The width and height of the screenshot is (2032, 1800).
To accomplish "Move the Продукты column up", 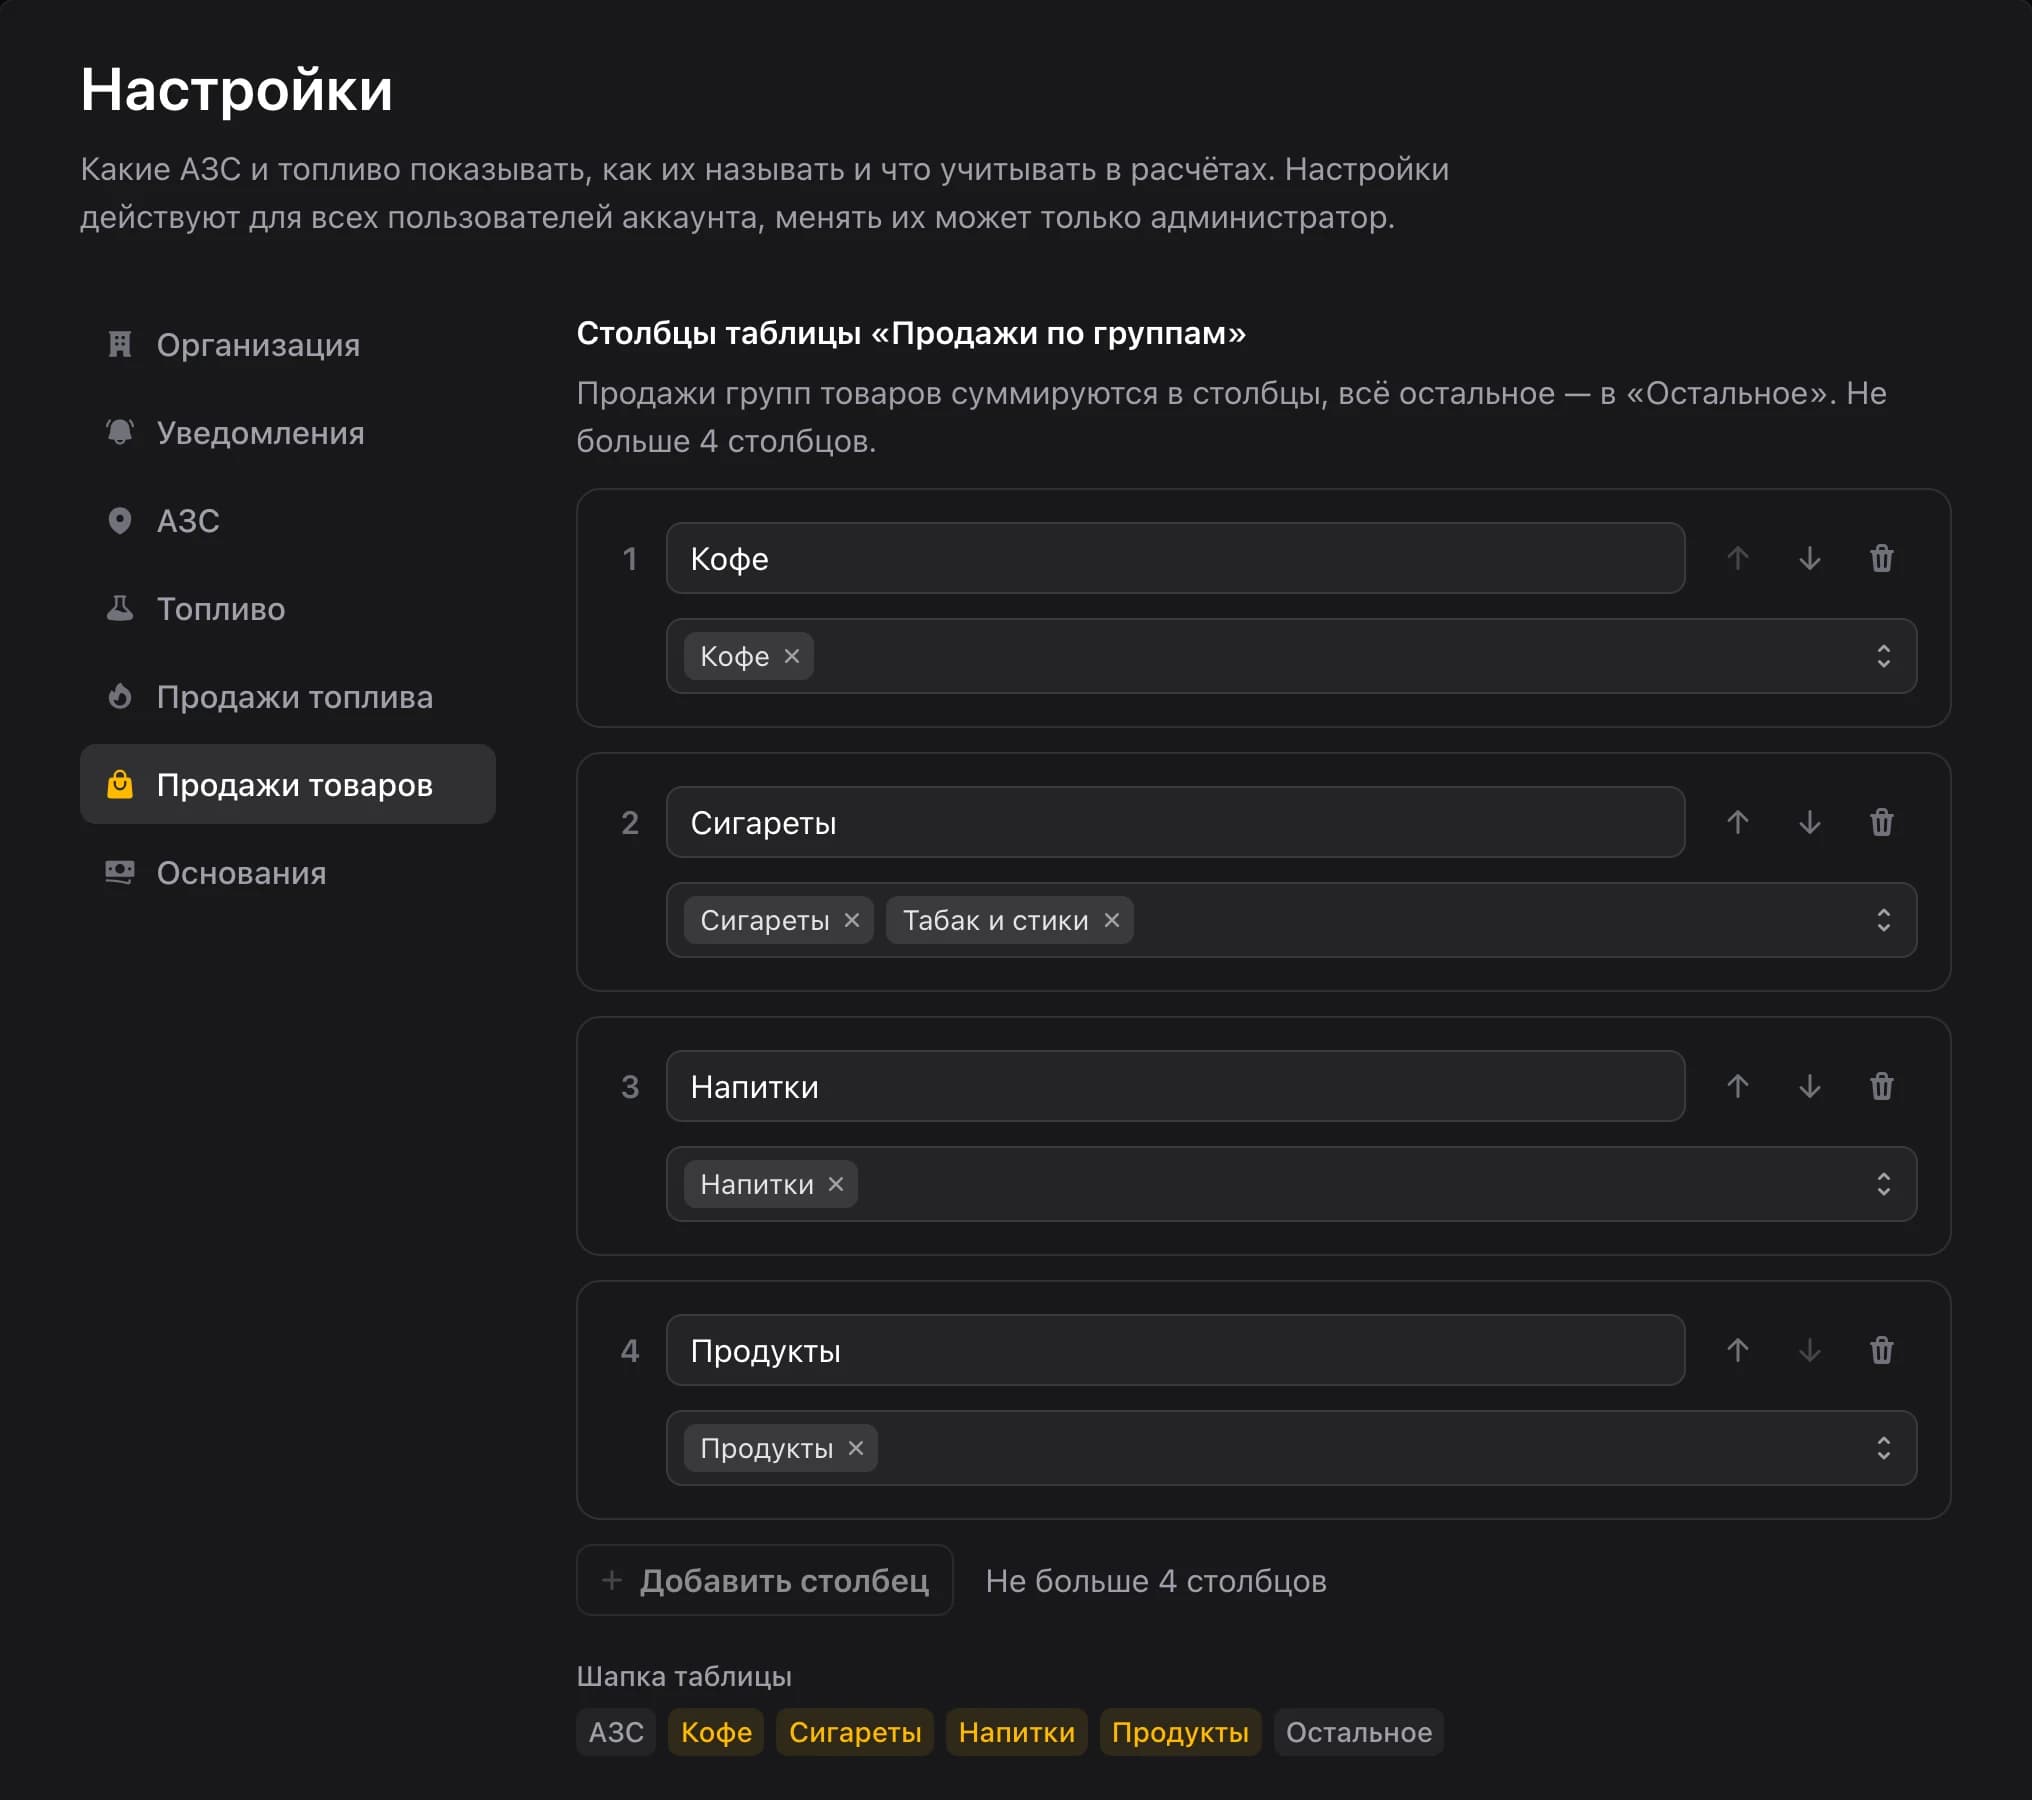I will coord(1737,1350).
